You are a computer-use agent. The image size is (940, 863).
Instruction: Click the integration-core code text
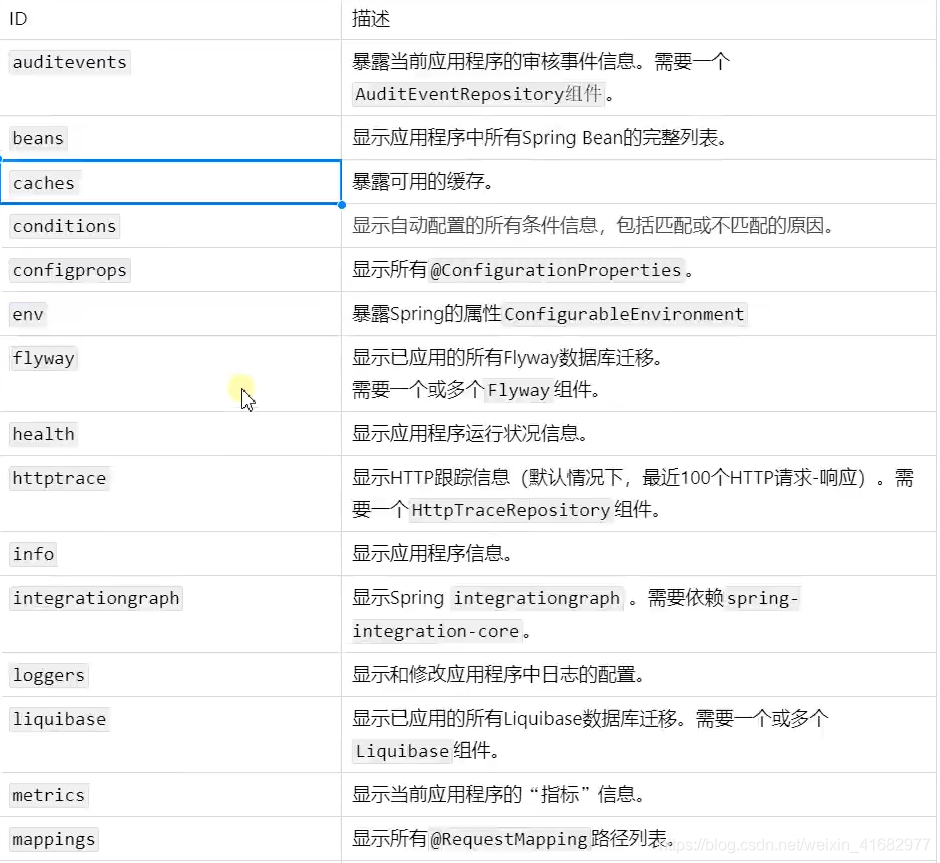(x=436, y=631)
